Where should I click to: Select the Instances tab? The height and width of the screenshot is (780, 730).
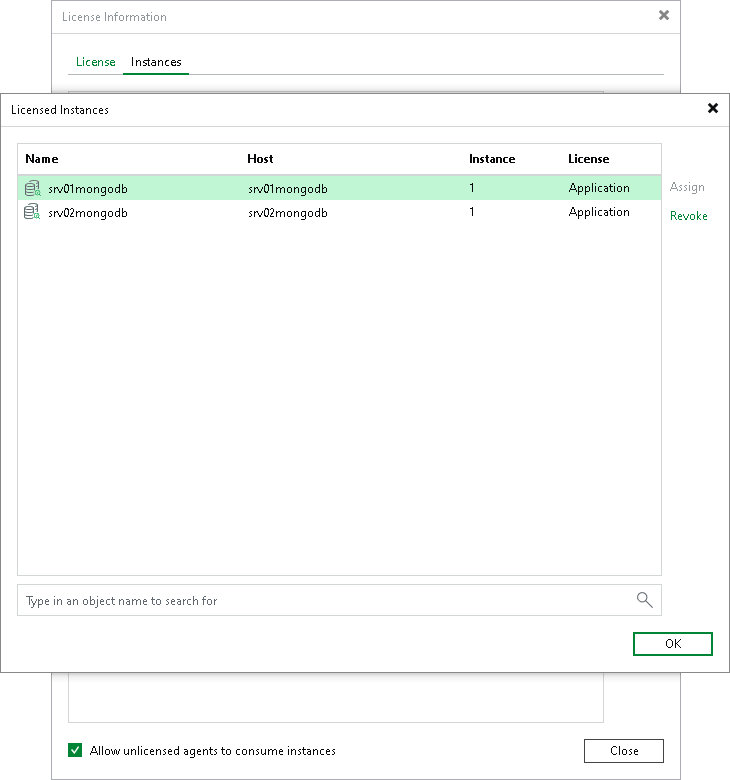point(156,62)
